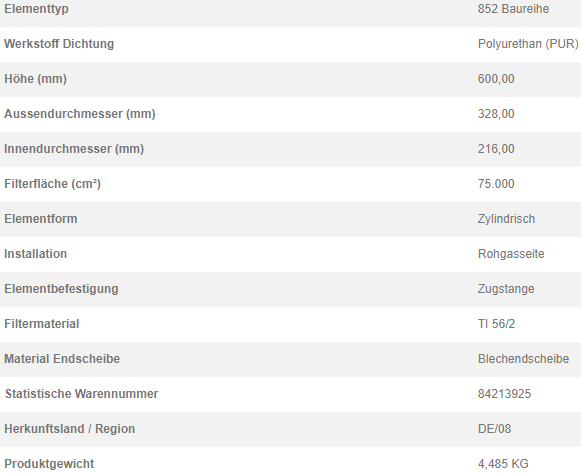
Task: Click the Zugstange fastening value
Action: tap(506, 289)
